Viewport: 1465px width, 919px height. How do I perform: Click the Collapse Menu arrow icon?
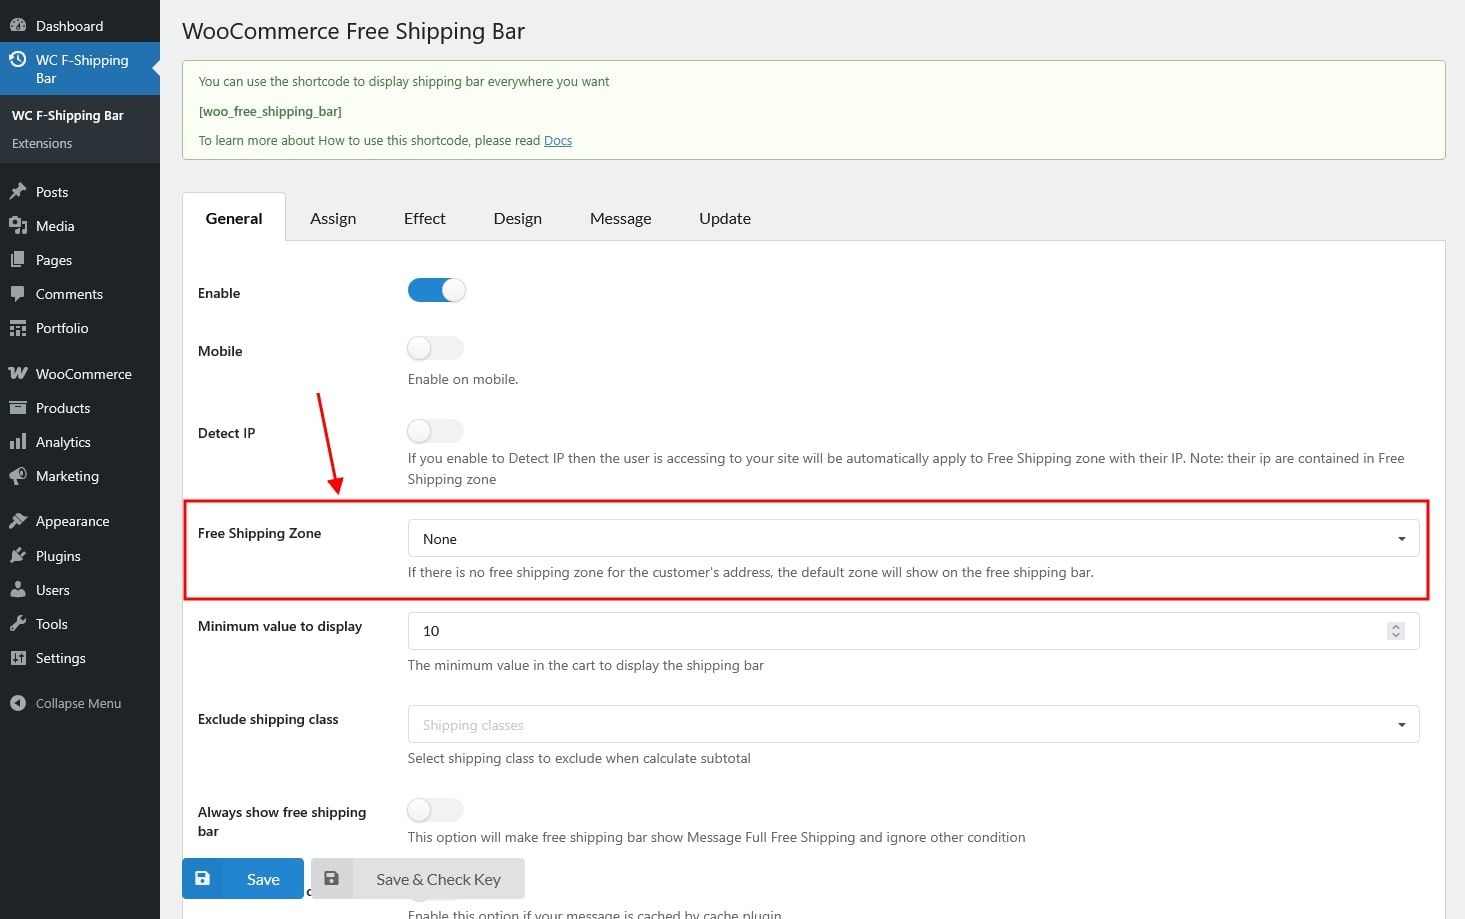click(x=18, y=703)
